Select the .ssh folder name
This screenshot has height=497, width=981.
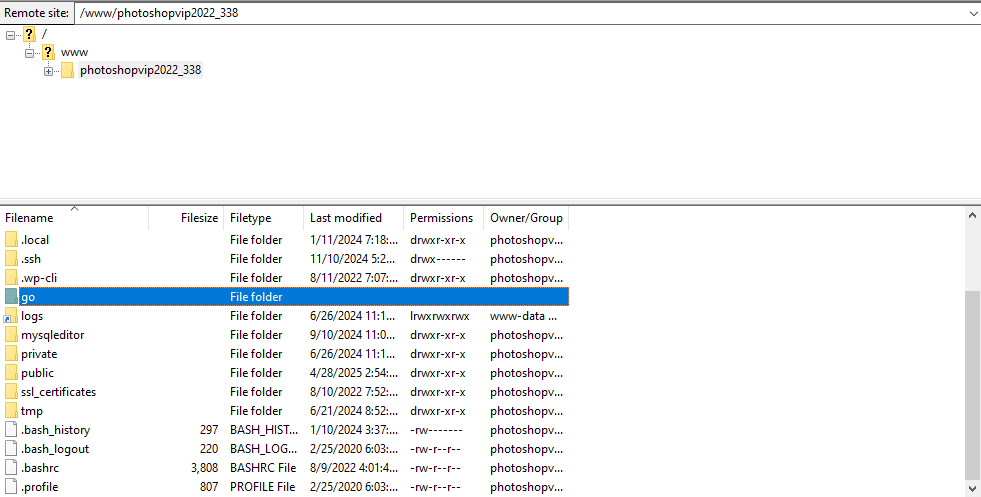pos(31,259)
